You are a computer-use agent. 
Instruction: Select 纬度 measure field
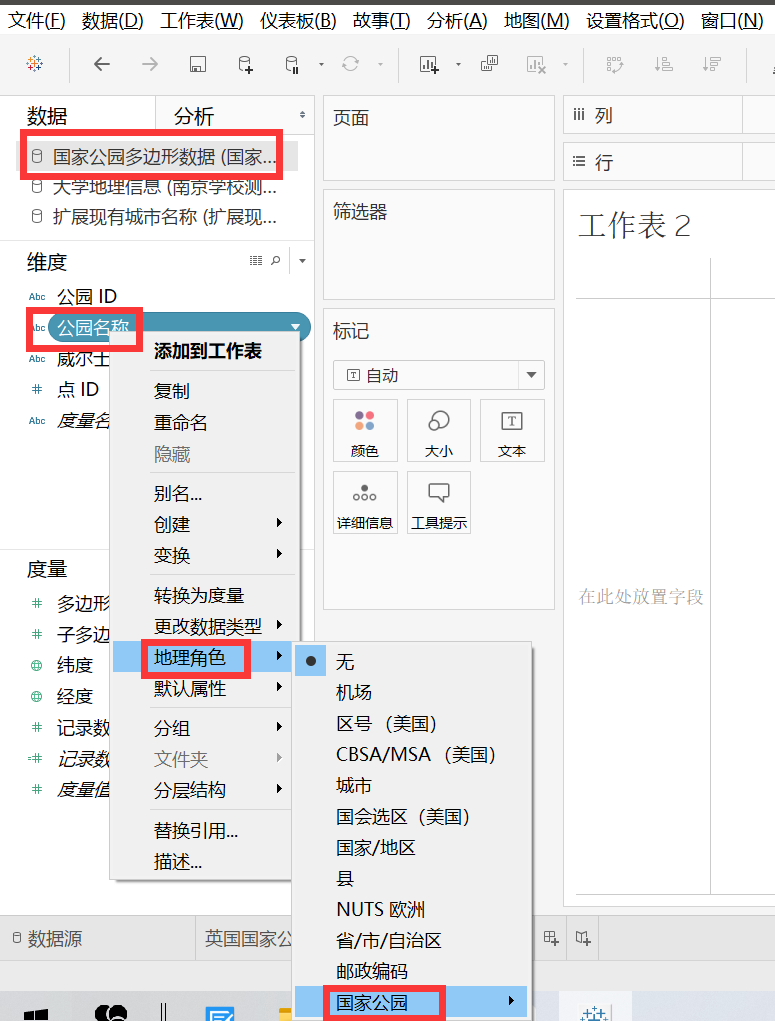point(74,665)
